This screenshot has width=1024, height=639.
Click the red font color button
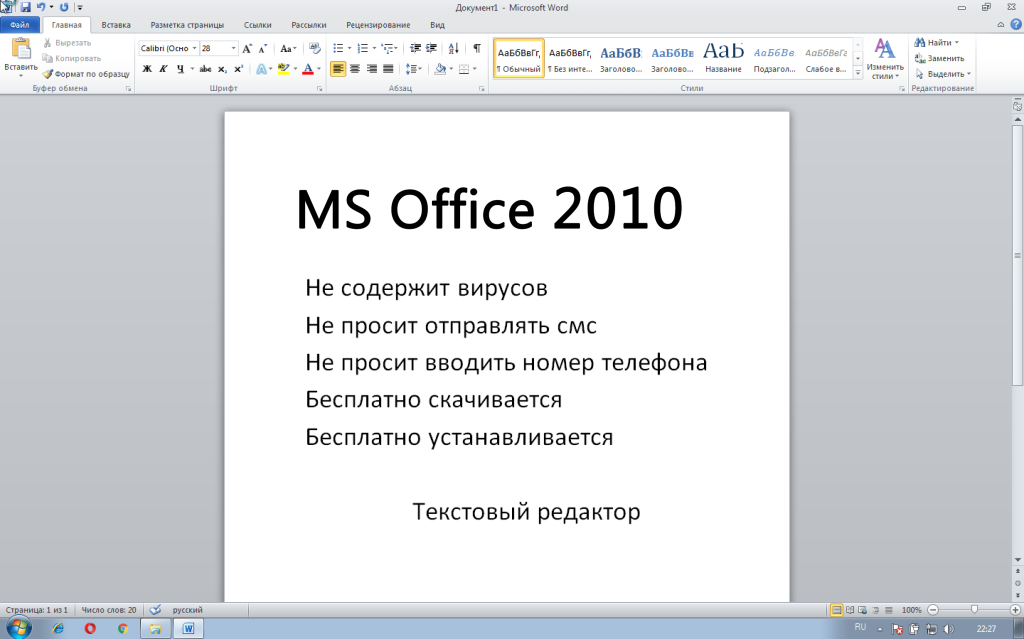pyautogui.click(x=308, y=69)
